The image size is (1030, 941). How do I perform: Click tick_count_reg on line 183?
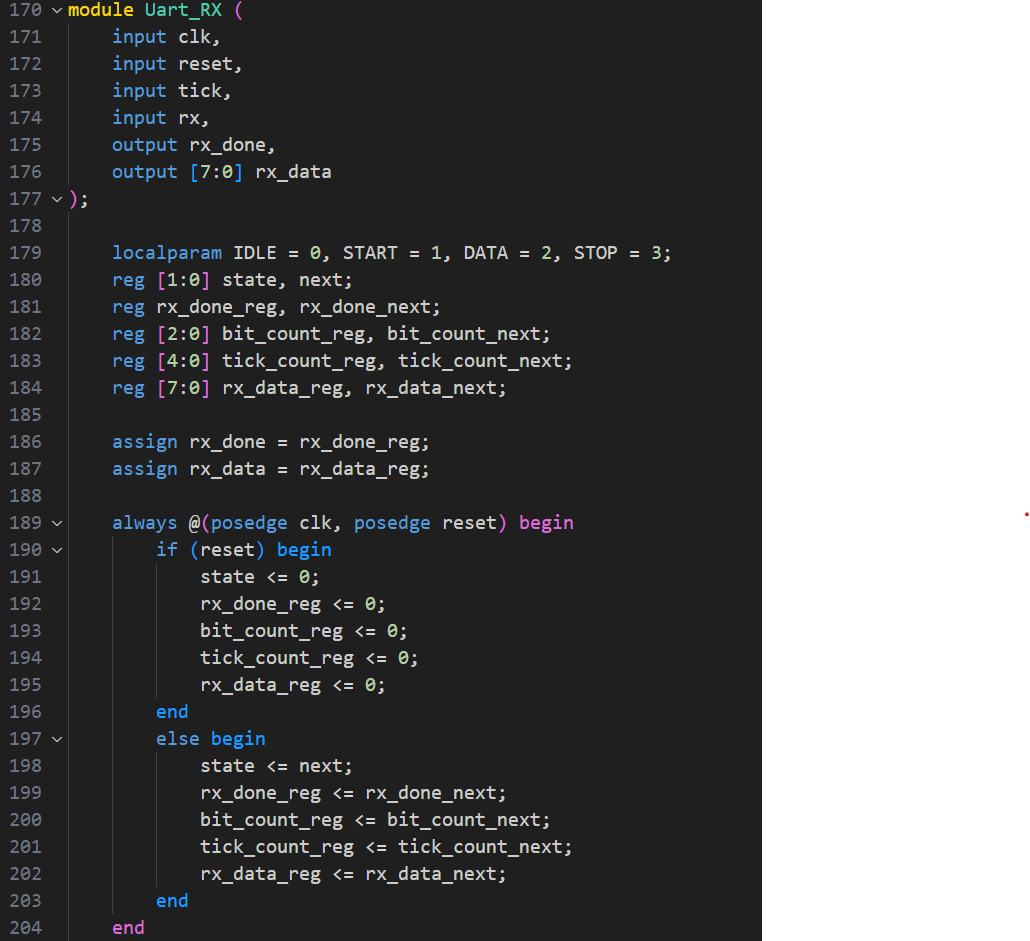[x=299, y=361]
